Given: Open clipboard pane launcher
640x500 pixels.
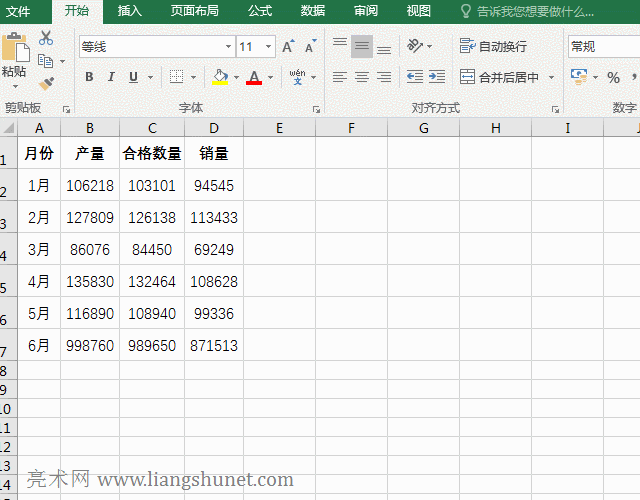Looking at the screenshot, I should (67, 109).
